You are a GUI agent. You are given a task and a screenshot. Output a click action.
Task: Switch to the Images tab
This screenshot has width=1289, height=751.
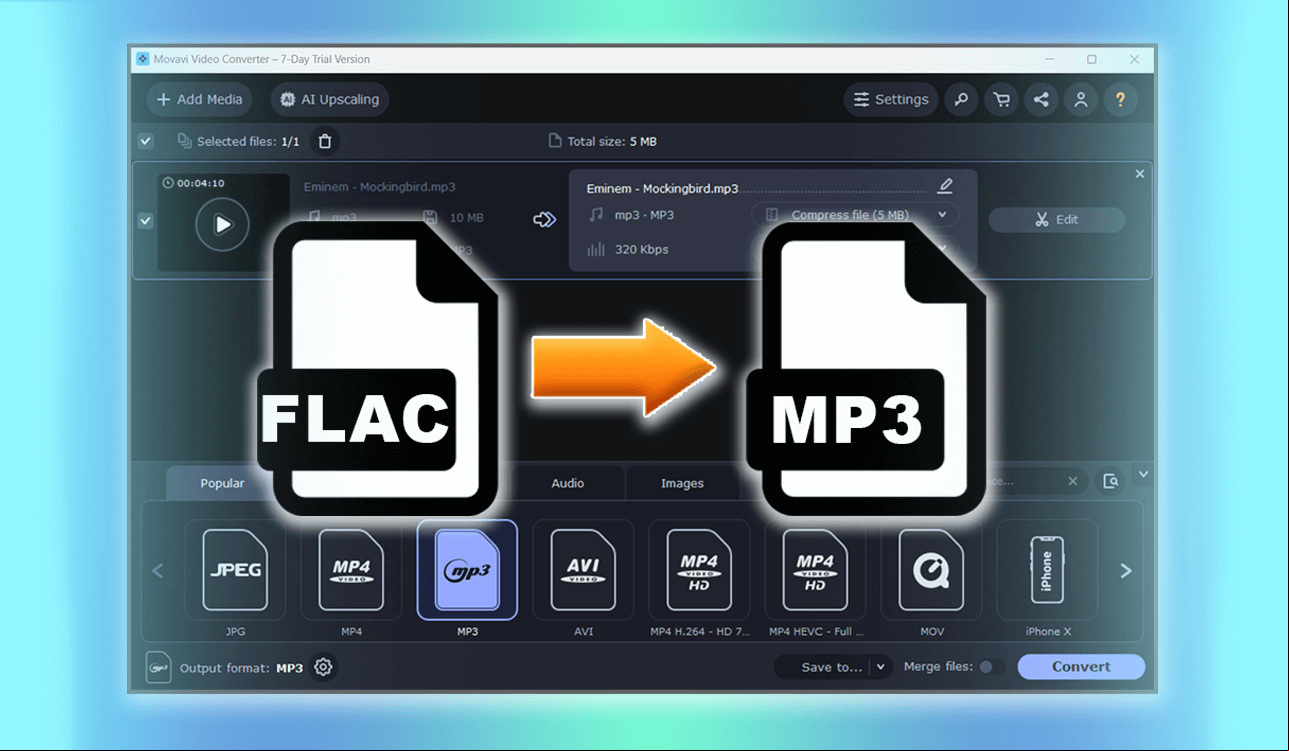pos(682,483)
